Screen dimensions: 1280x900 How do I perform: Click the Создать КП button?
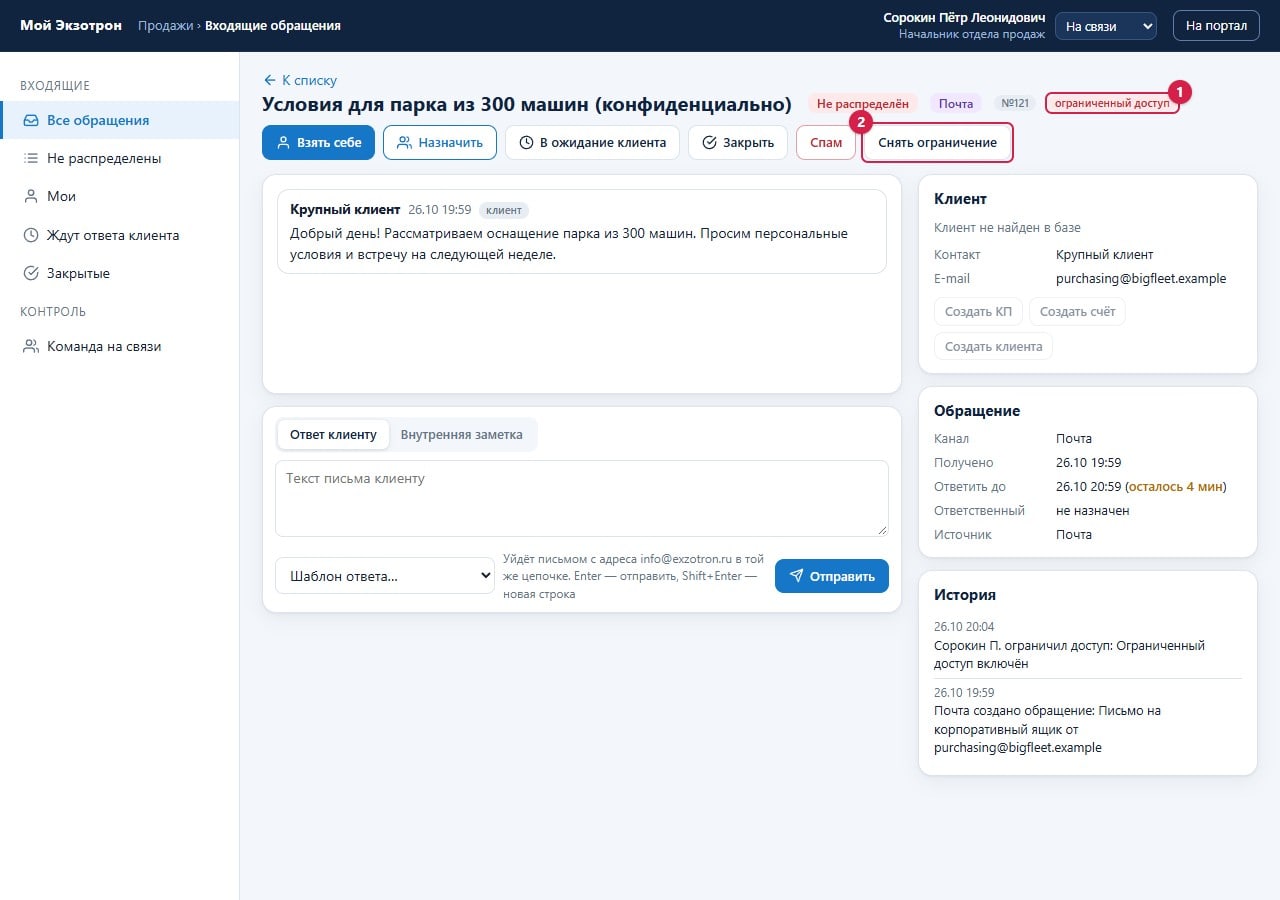(x=978, y=312)
